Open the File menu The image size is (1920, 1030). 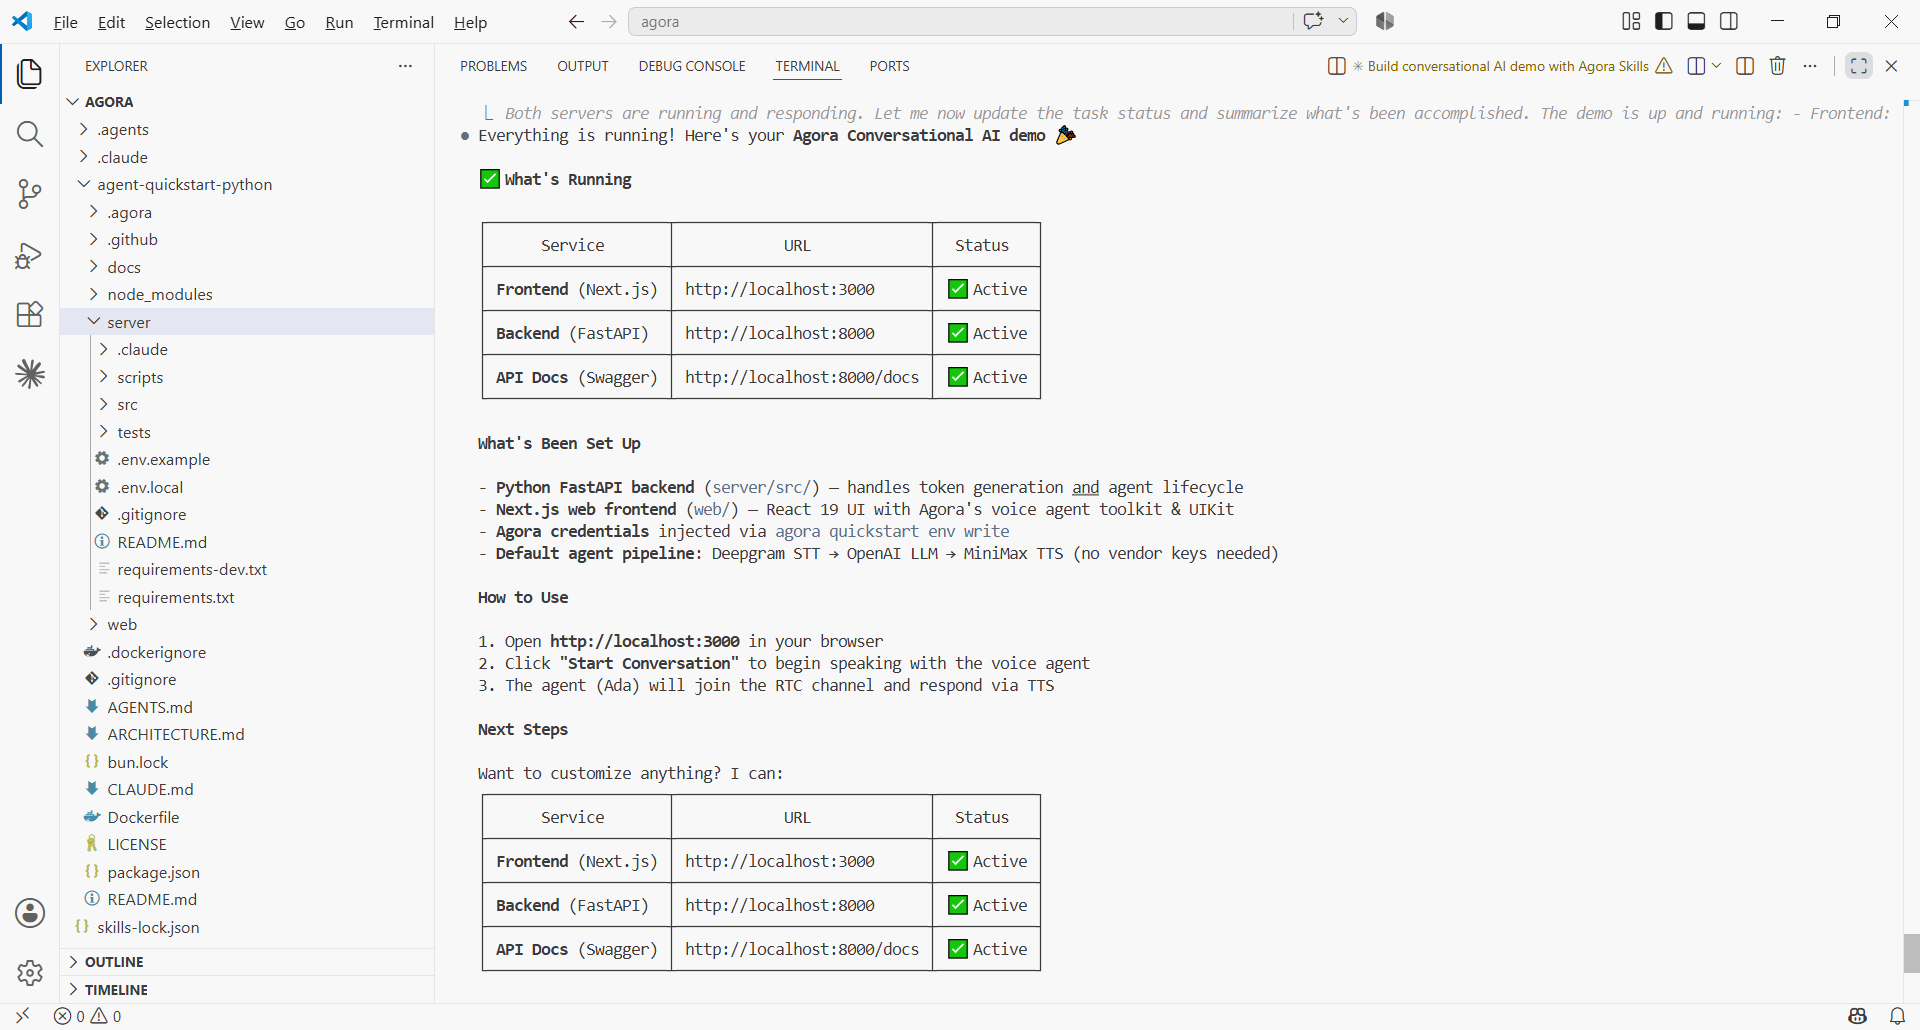click(65, 22)
